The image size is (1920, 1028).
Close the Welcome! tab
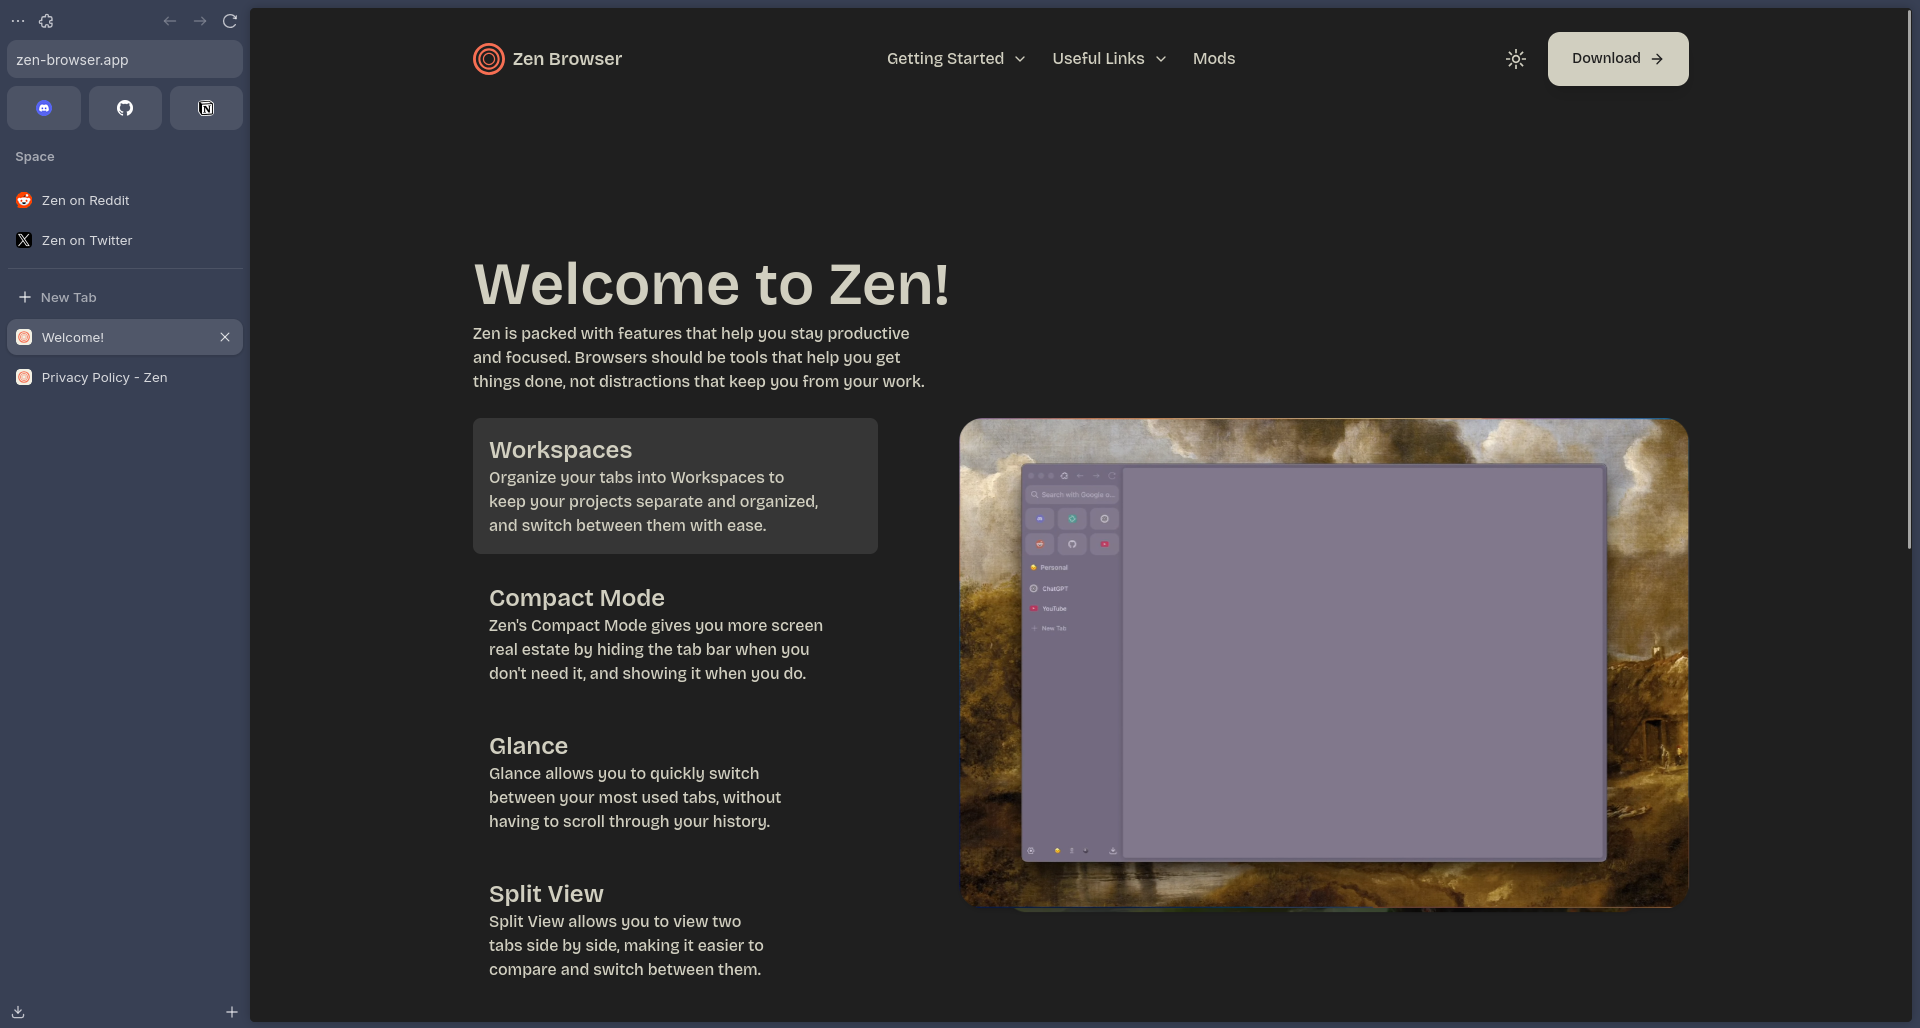coord(225,337)
